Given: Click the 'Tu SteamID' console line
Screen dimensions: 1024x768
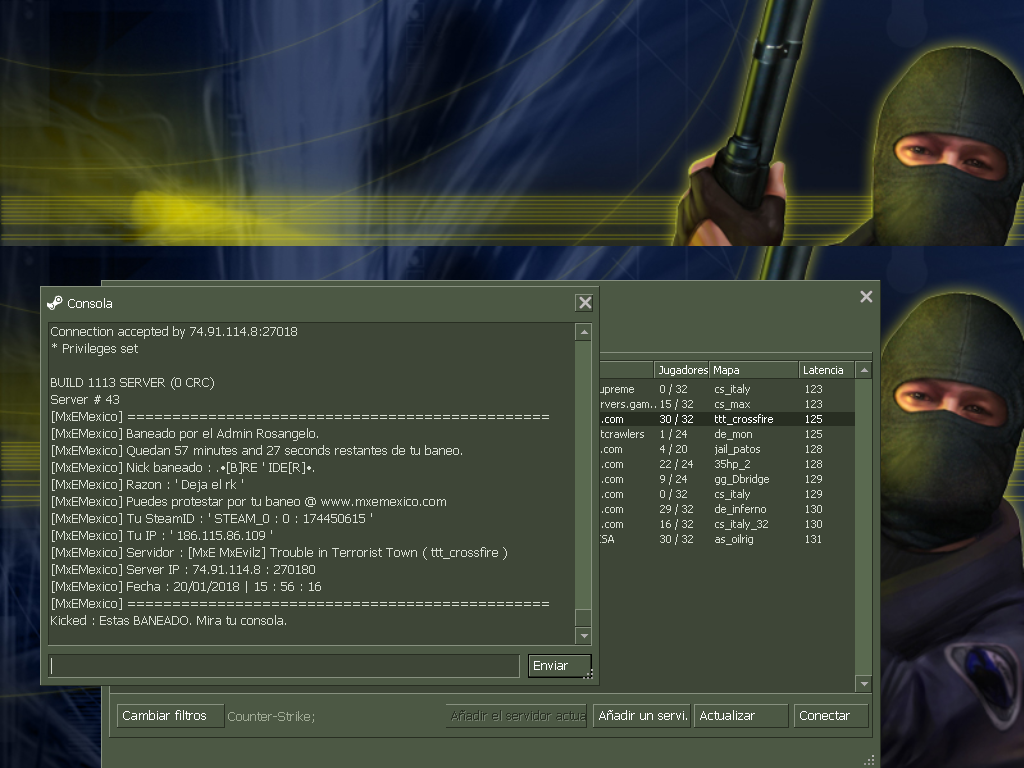Looking at the screenshot, I should pyautogui.click(x=212, y=519).
